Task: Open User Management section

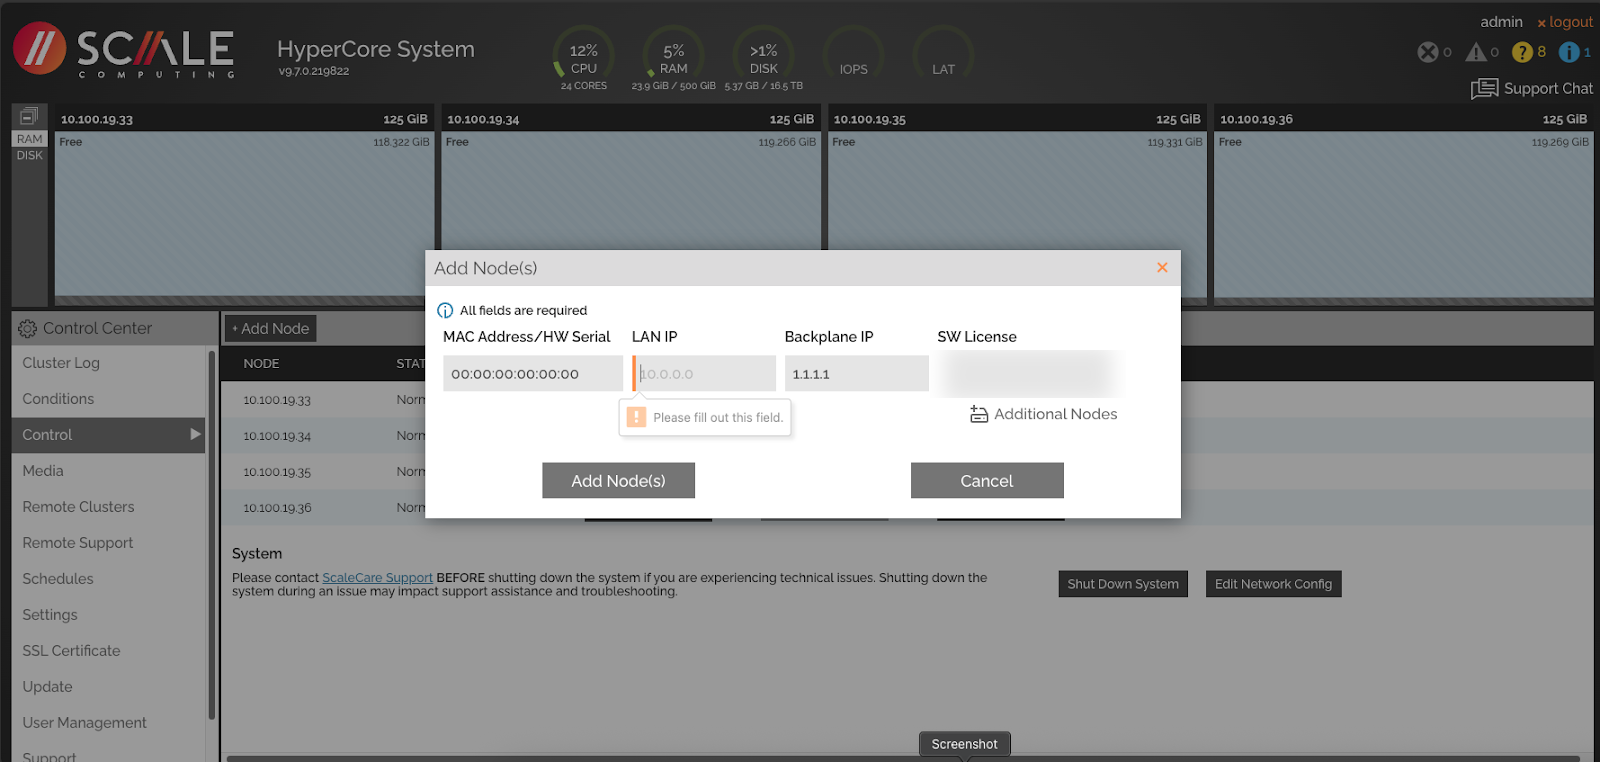Action: click(x=84, y=723)
